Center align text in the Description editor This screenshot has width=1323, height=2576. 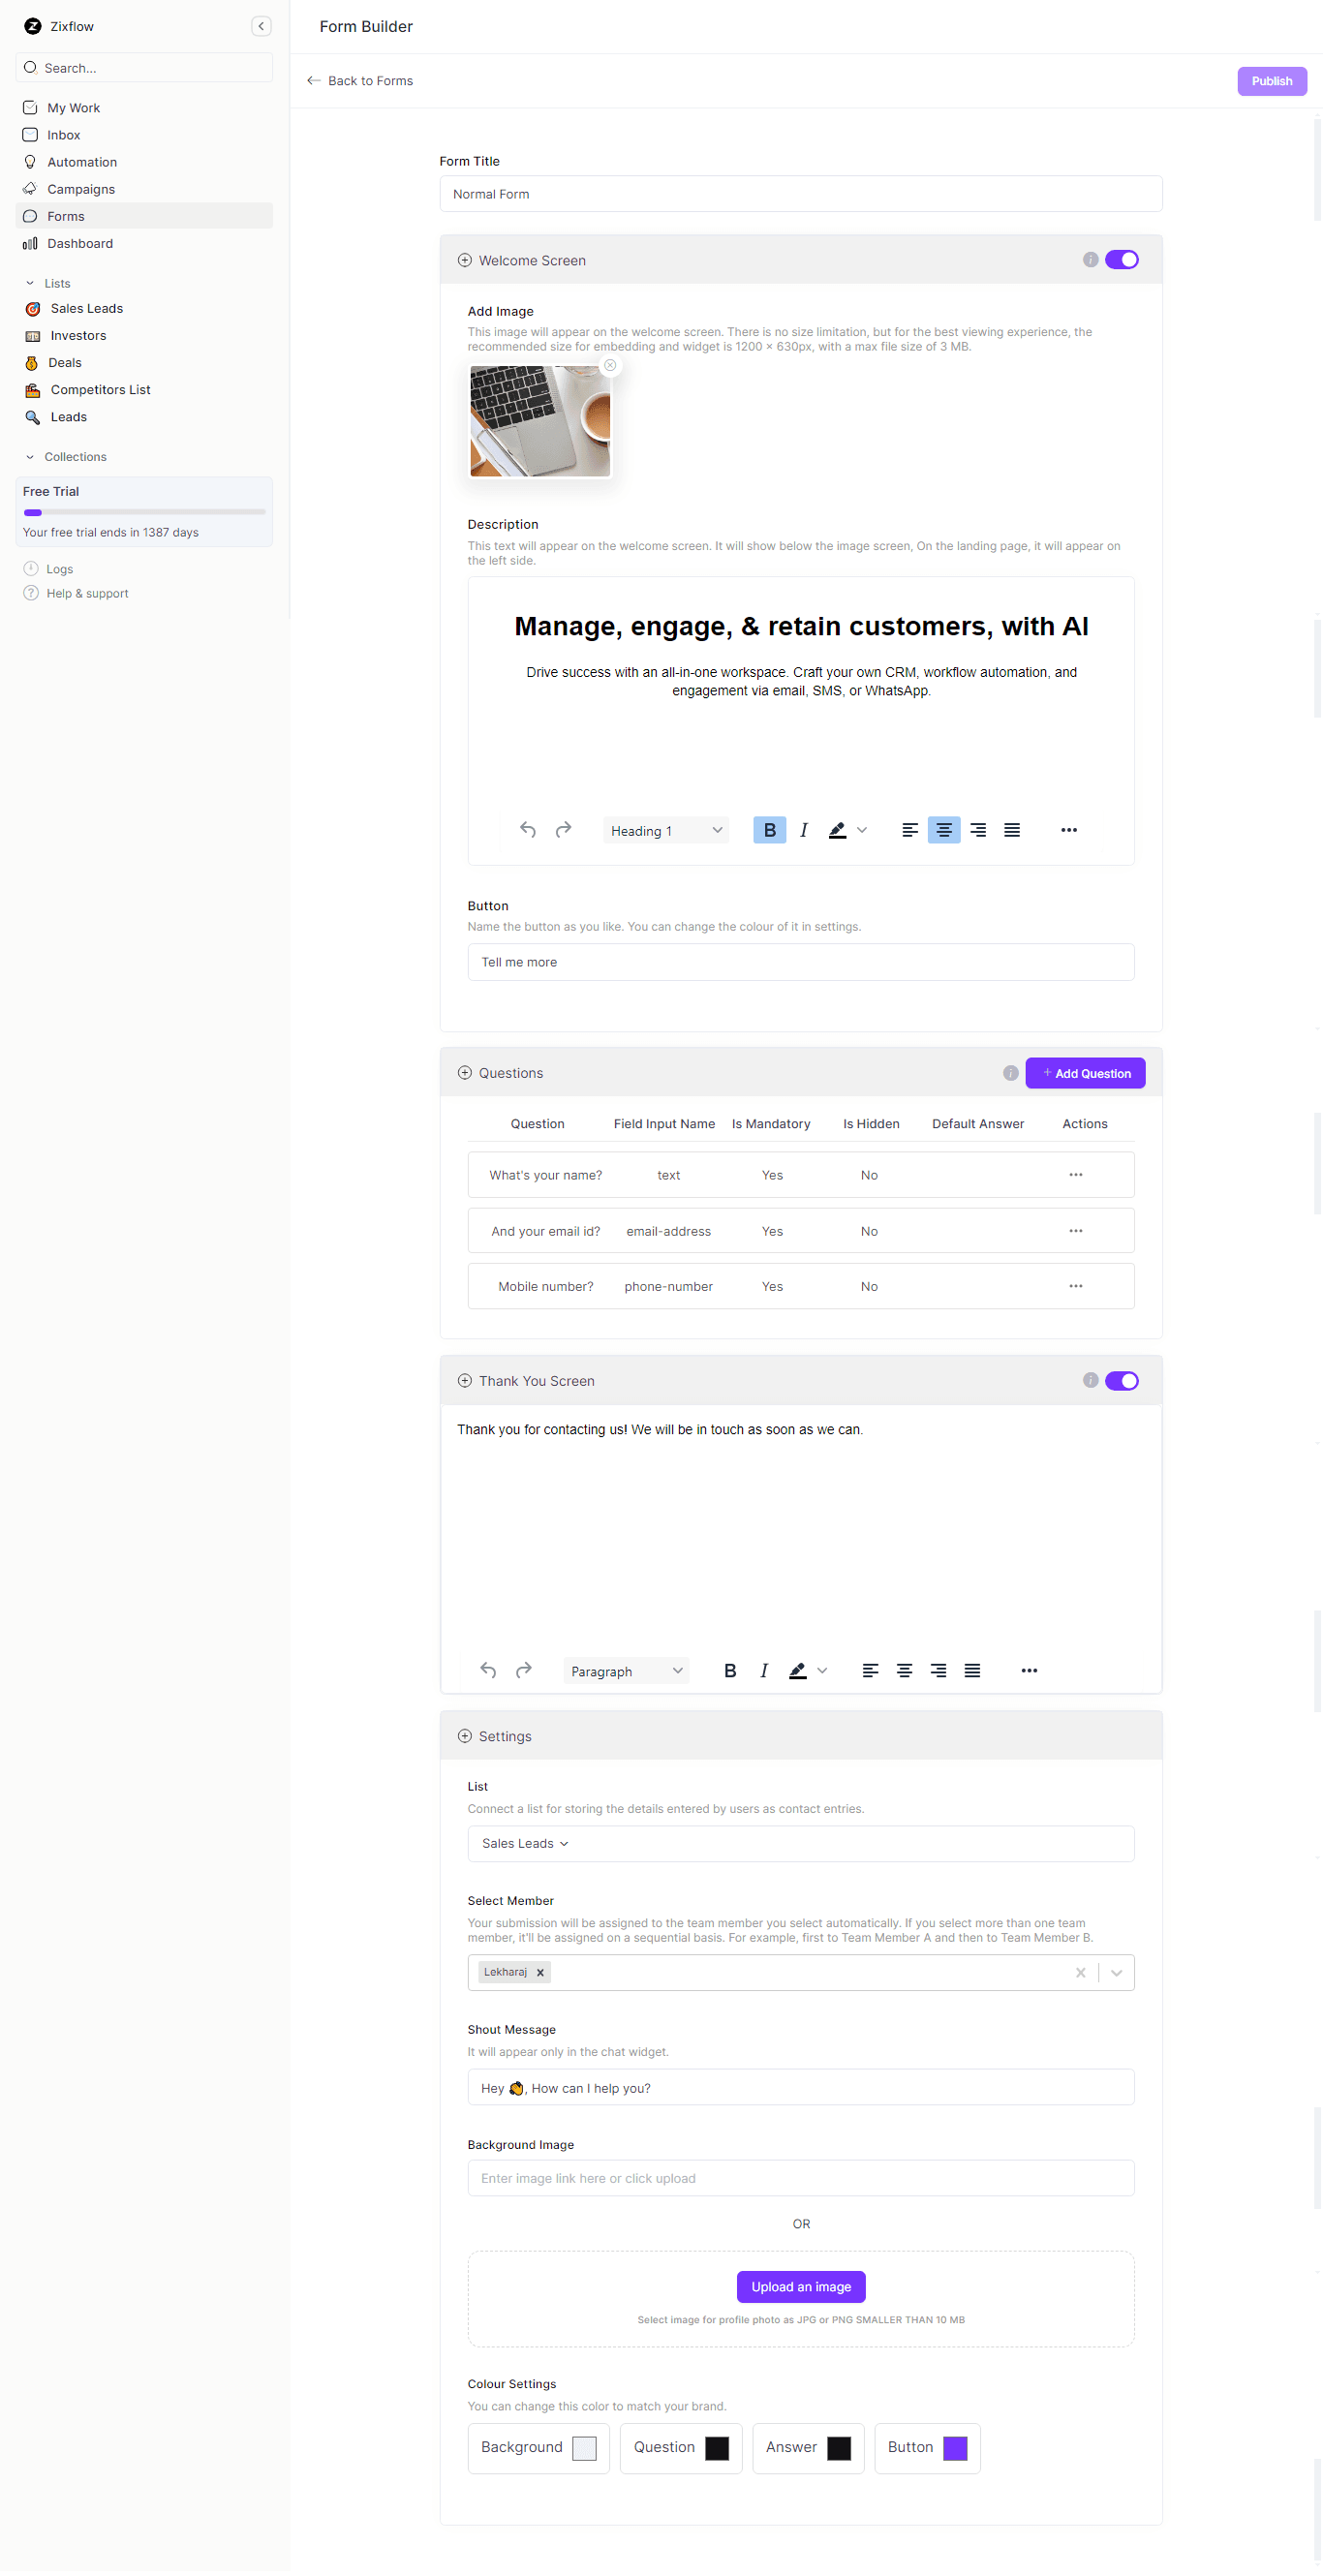pos(944,830)
